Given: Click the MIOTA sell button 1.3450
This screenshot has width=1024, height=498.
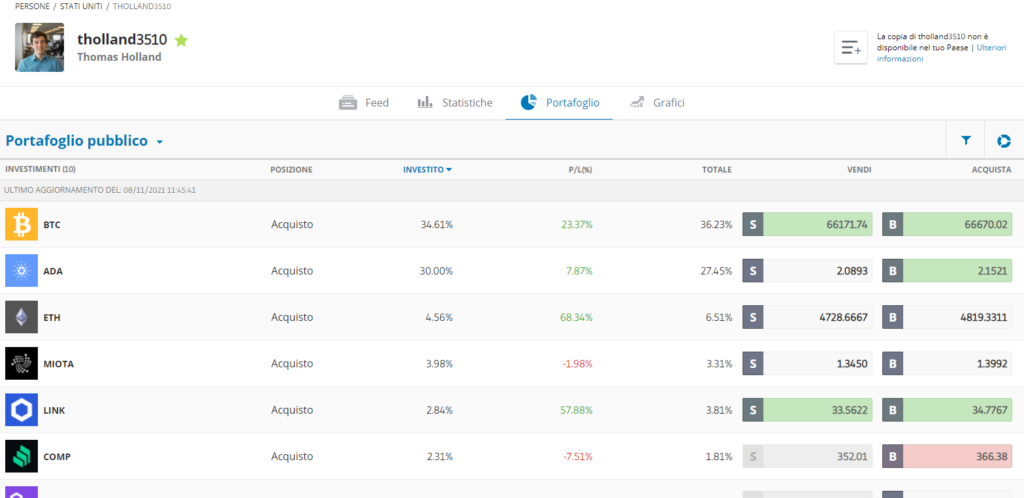Looking at the screenshot, I should click(807, 364).
